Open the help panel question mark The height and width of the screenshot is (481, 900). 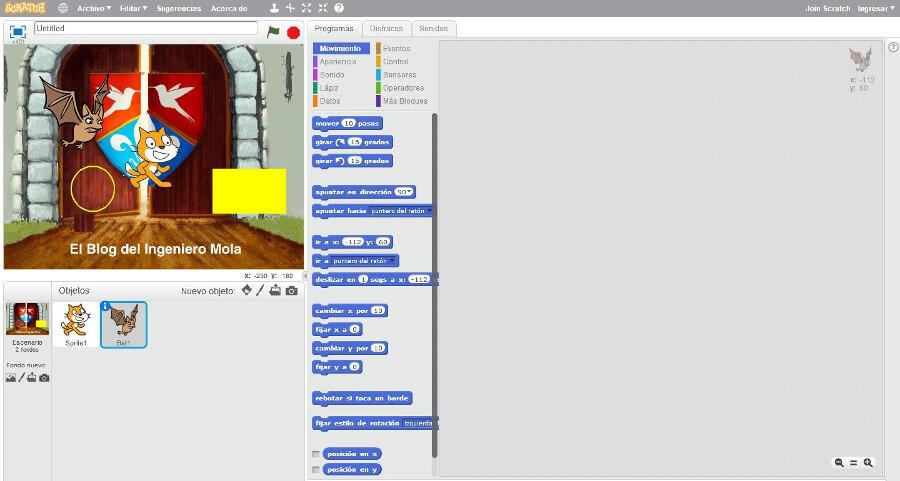pyautogui.click(x=893, y=48)
